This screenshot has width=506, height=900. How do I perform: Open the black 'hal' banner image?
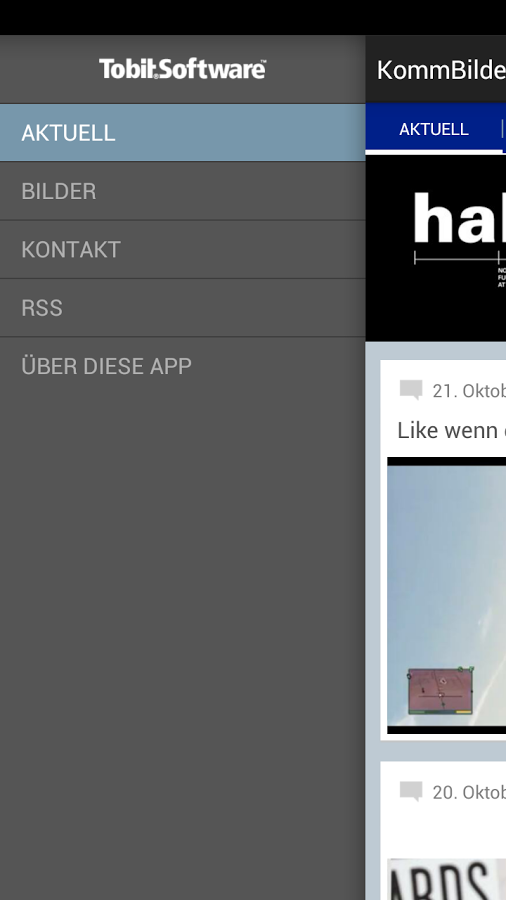[x=436, y=248]
